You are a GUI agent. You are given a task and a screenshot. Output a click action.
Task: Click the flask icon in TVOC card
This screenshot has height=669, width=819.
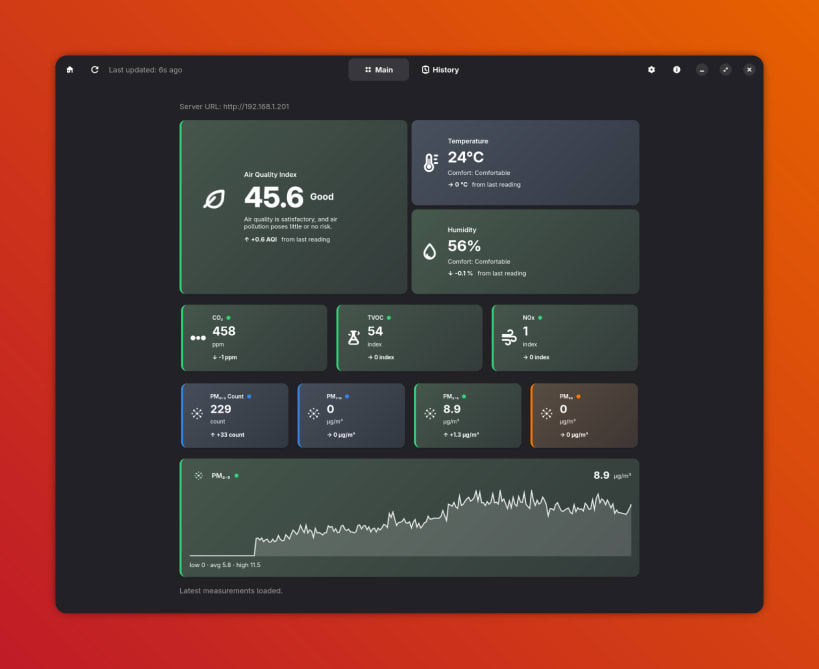click(x=354, y=337)
